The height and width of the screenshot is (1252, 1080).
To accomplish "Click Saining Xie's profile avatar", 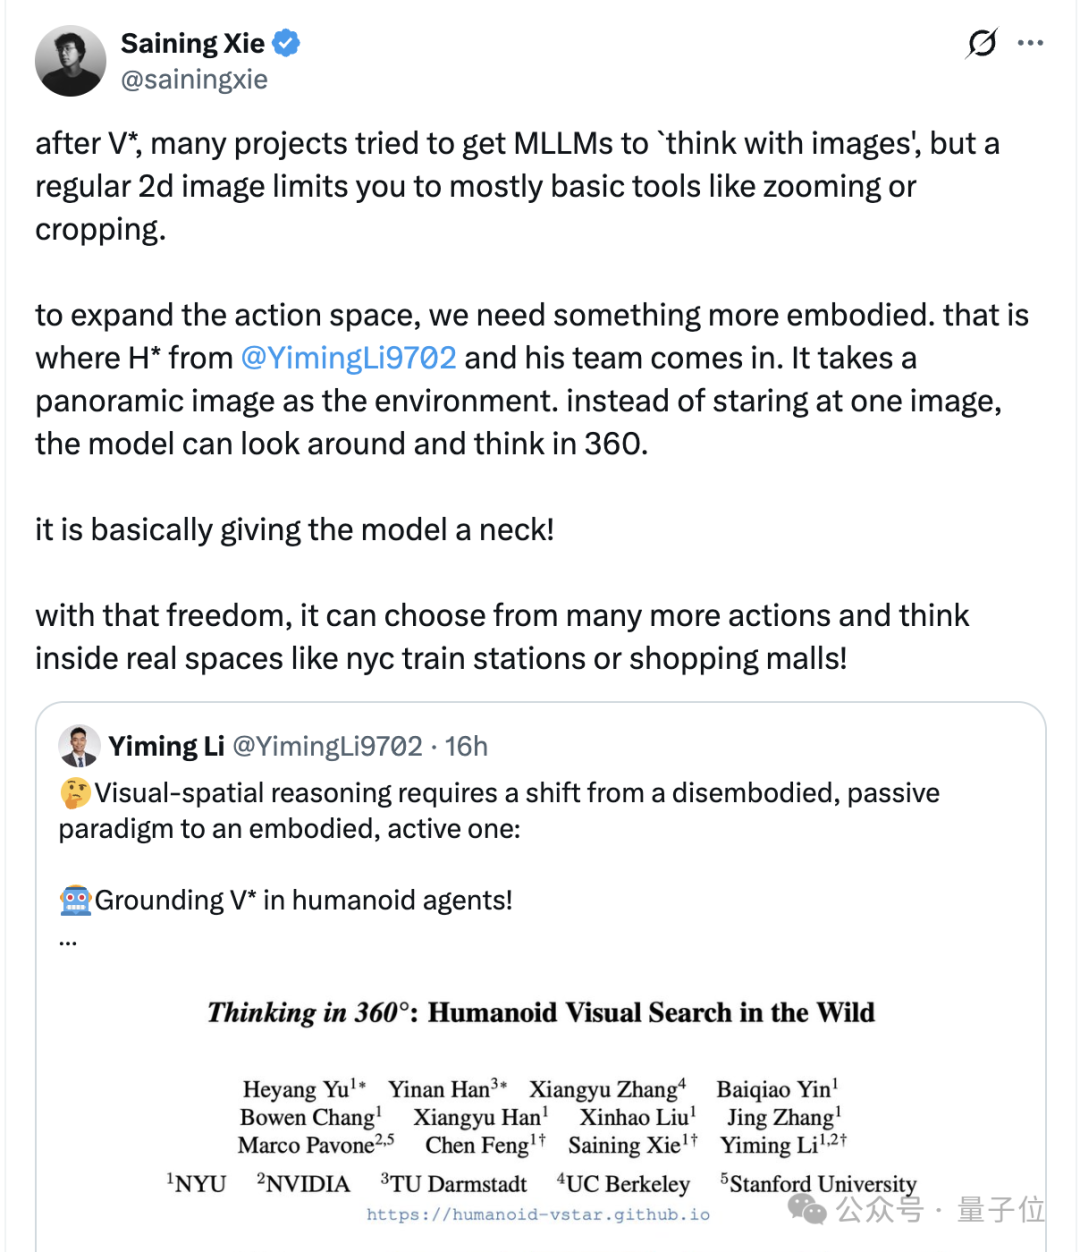I will tap(70, 61).
